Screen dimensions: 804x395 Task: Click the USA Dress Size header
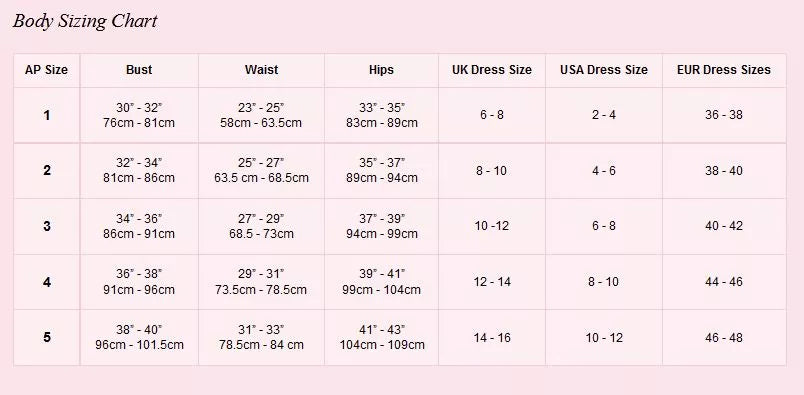tap(604, 70)
